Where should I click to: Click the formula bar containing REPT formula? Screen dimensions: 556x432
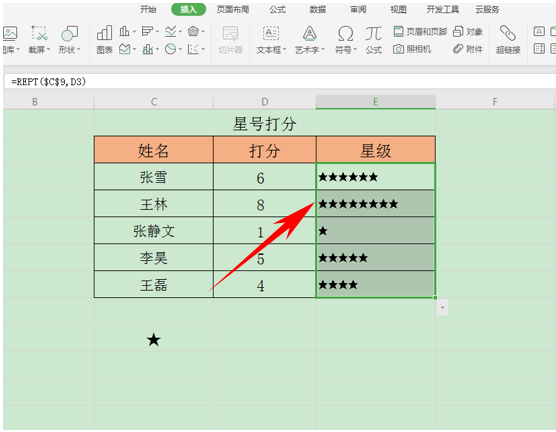pyautogui.click(x=280, y=82)
